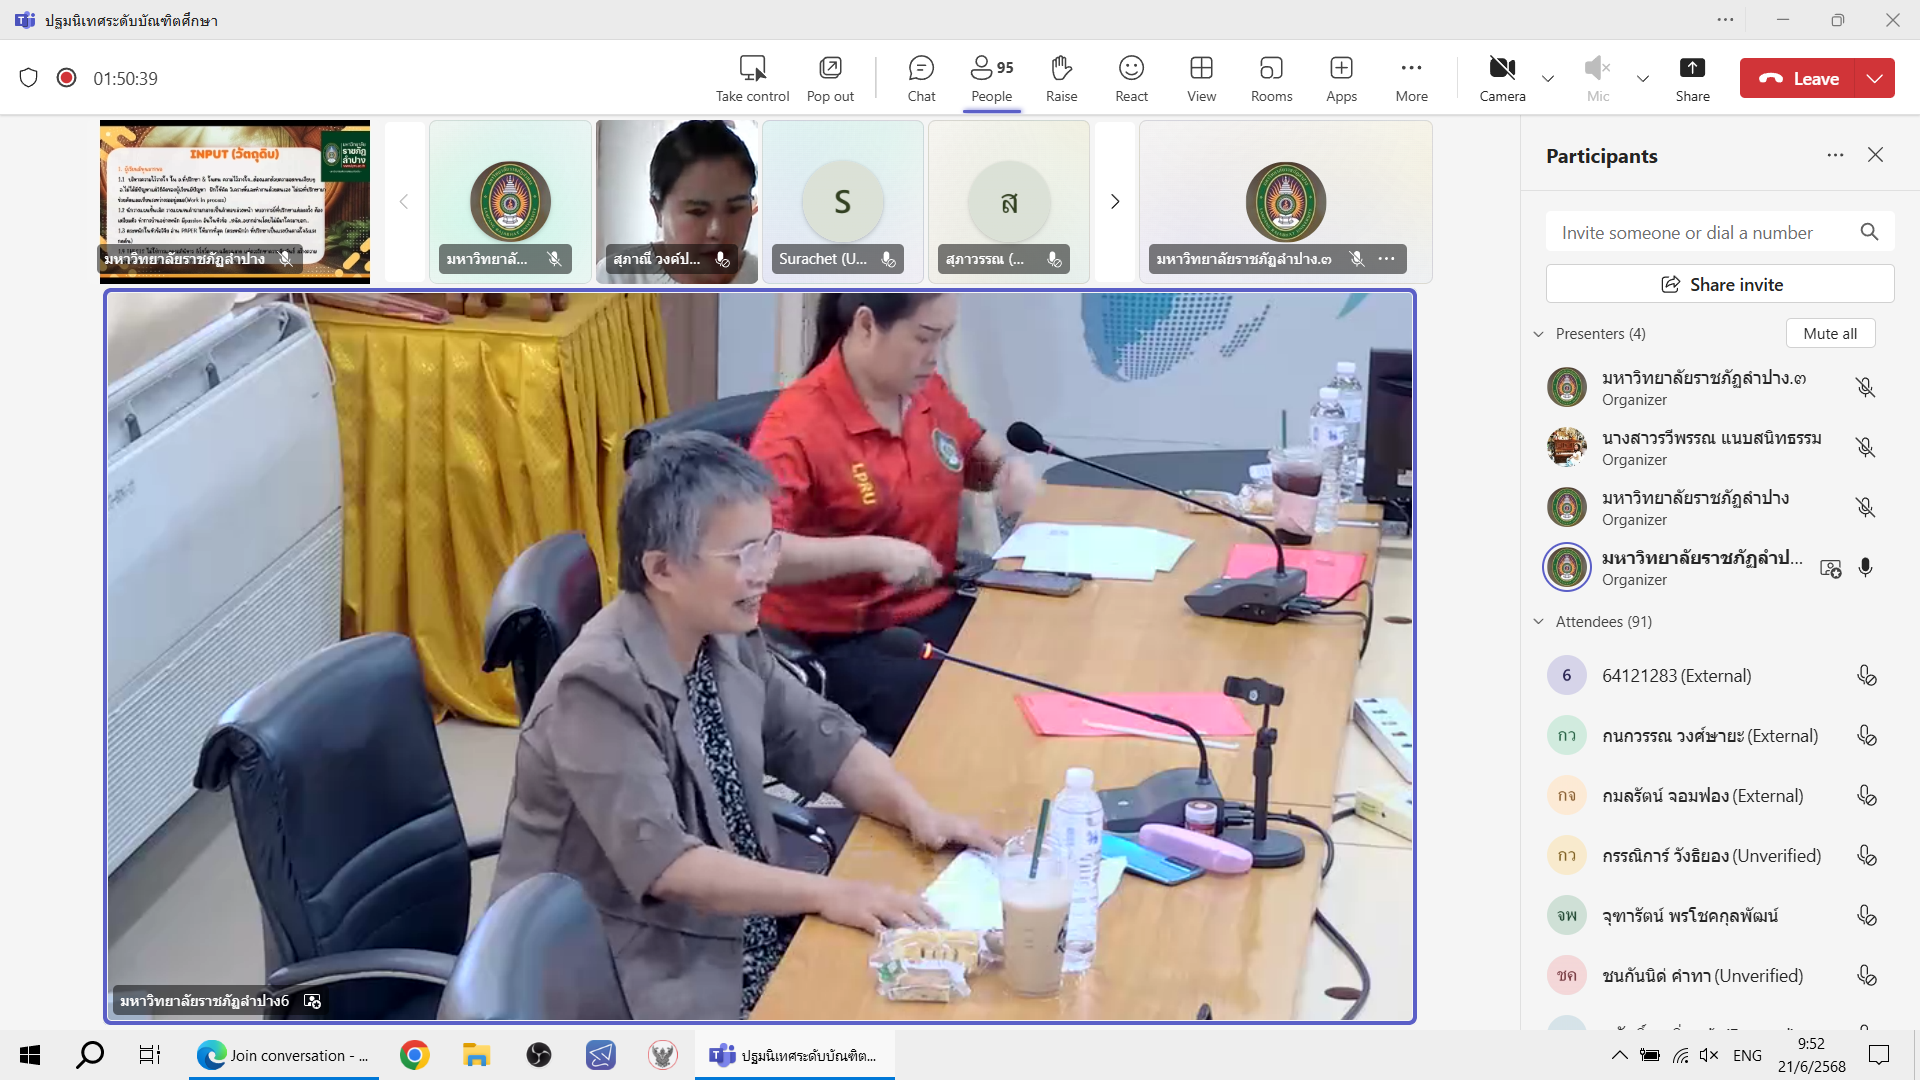The width and height of the screenshot is (1920, 1080).
Task: Raise your hand
Action: point(1061,78)
